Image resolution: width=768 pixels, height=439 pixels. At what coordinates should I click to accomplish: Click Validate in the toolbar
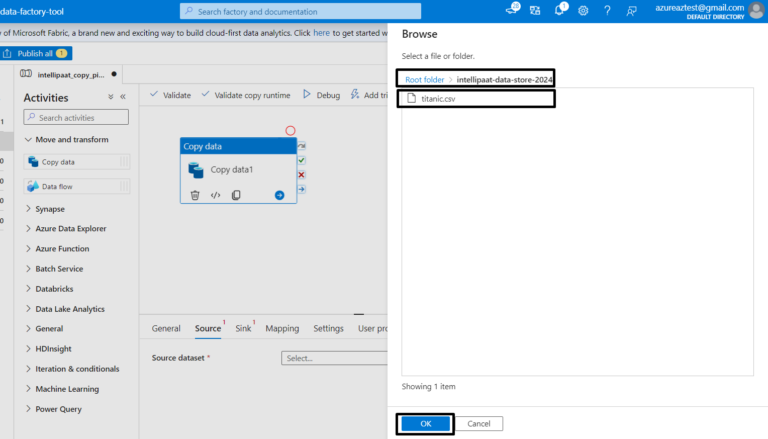click(170, 95)
